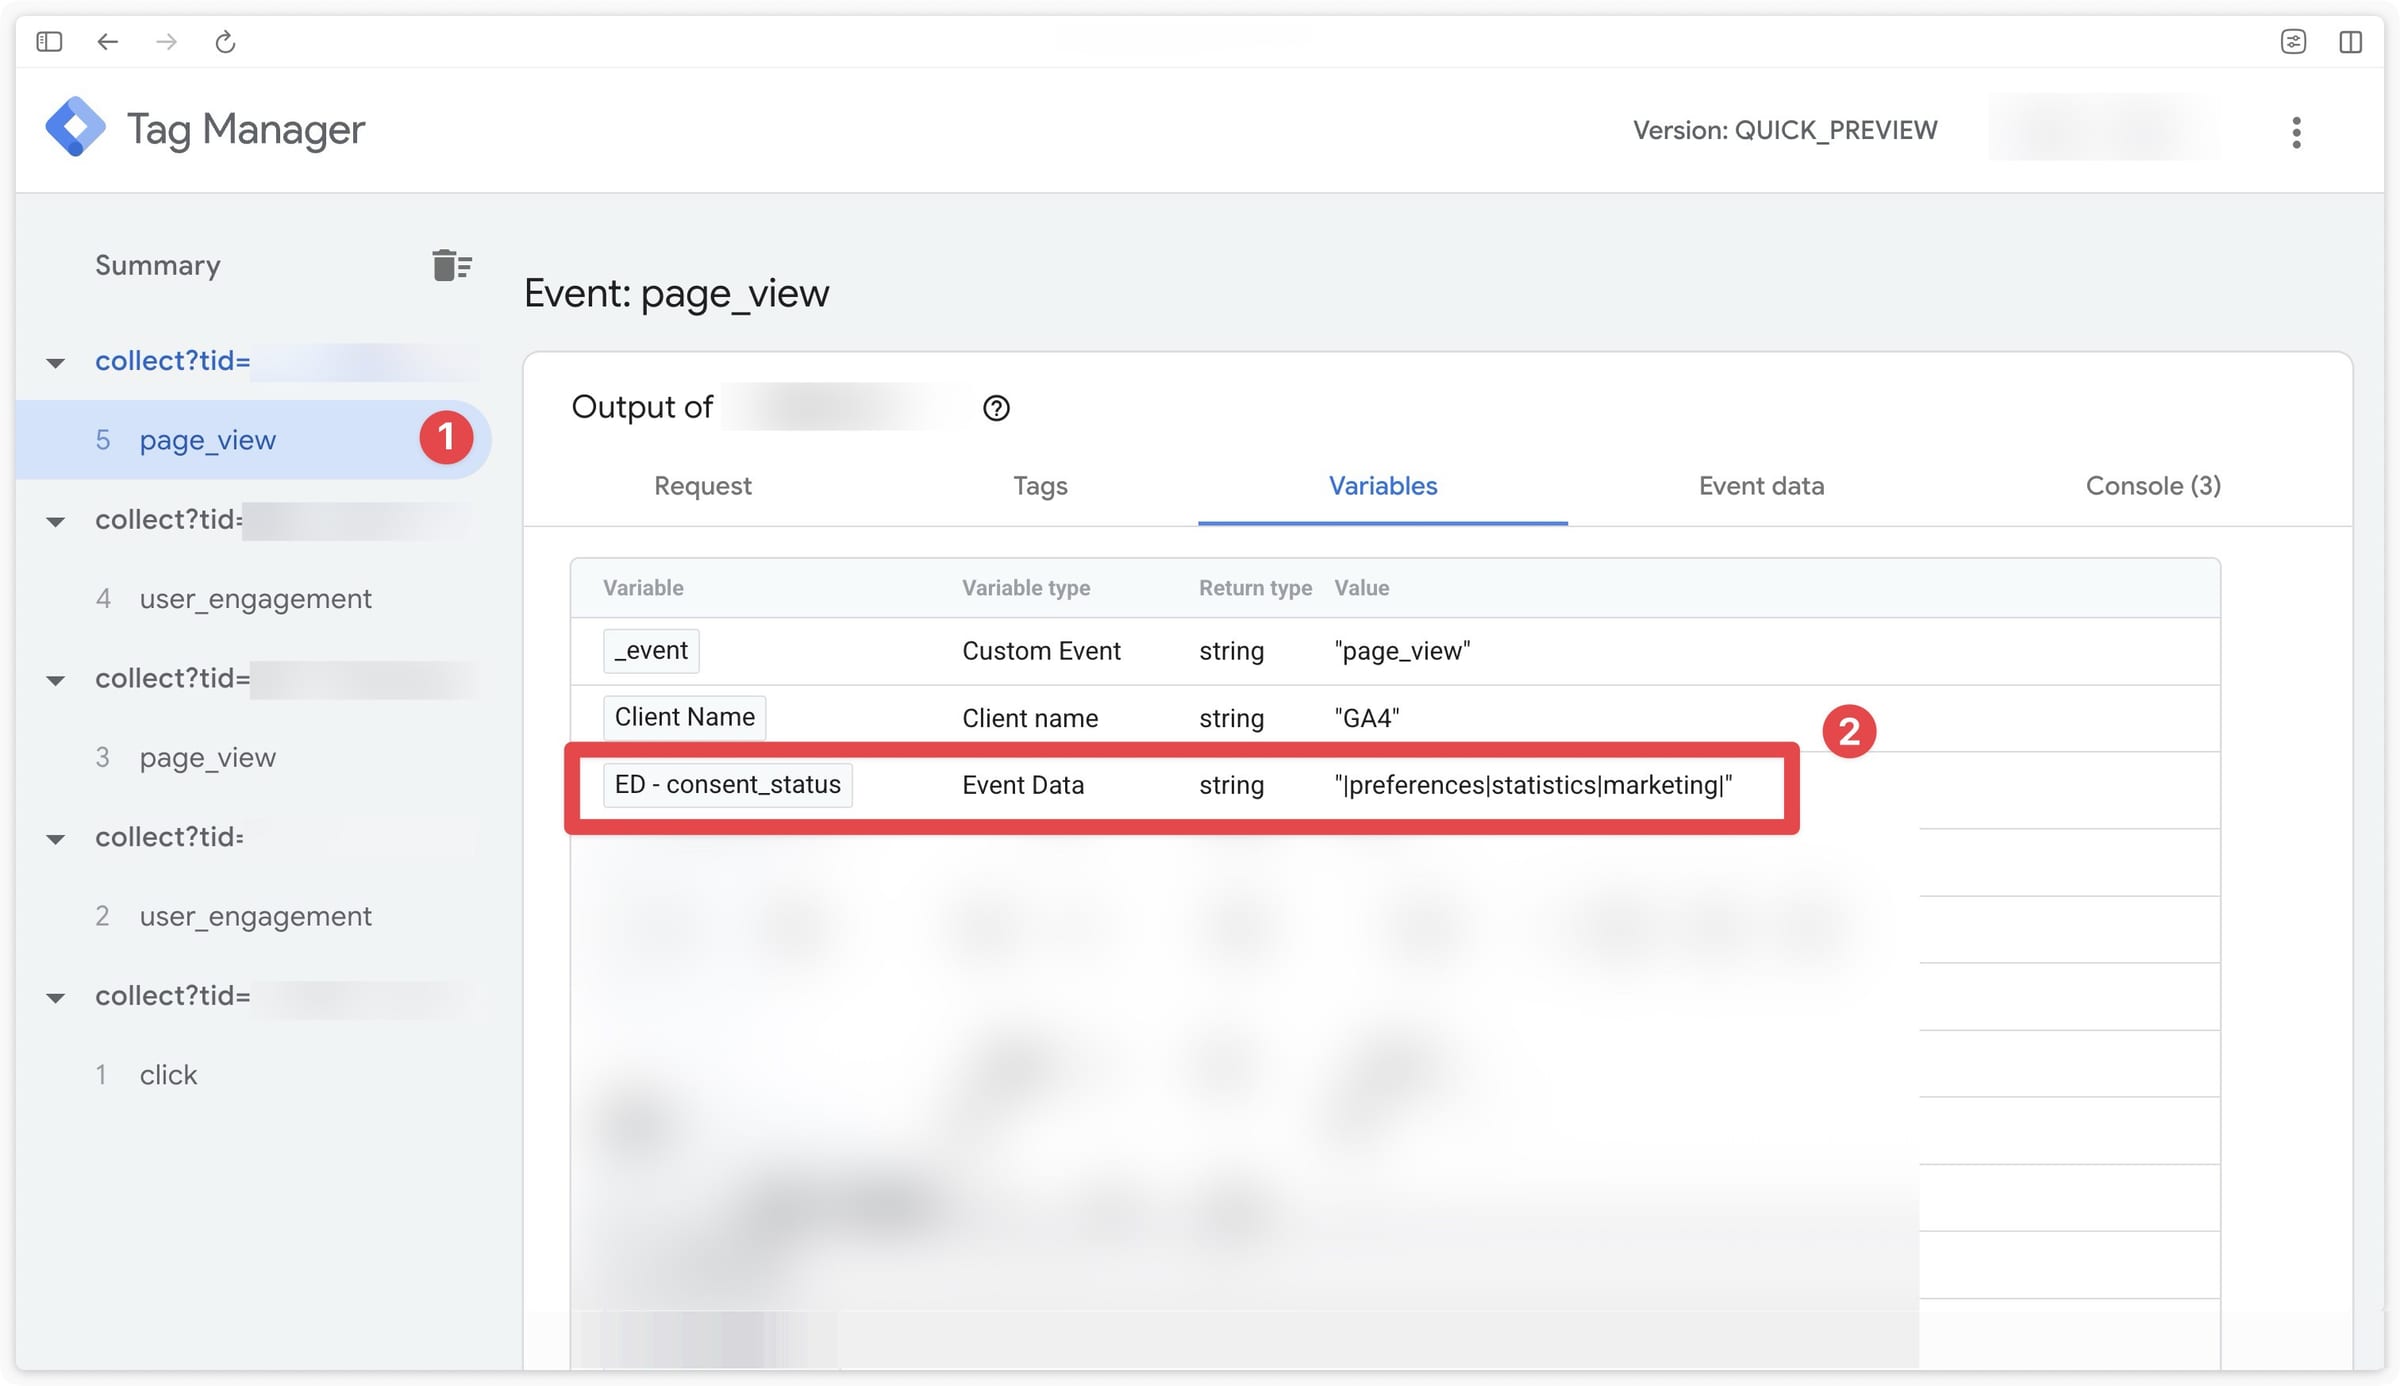Click the Variable type column header
Viewport: 2400px width, 1386px height.
(x=1026, y=588)
